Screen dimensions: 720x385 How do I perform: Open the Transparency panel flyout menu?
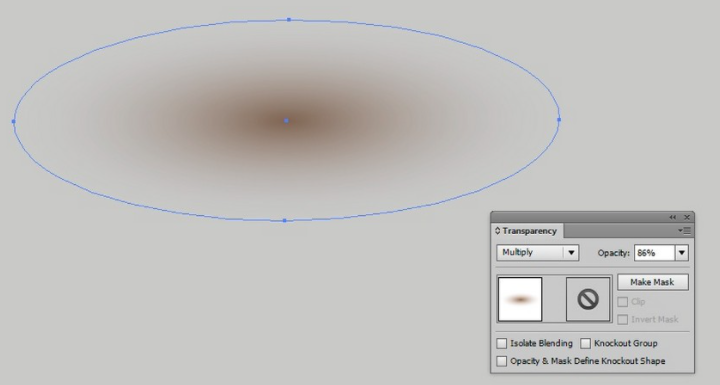click(685, 231)
